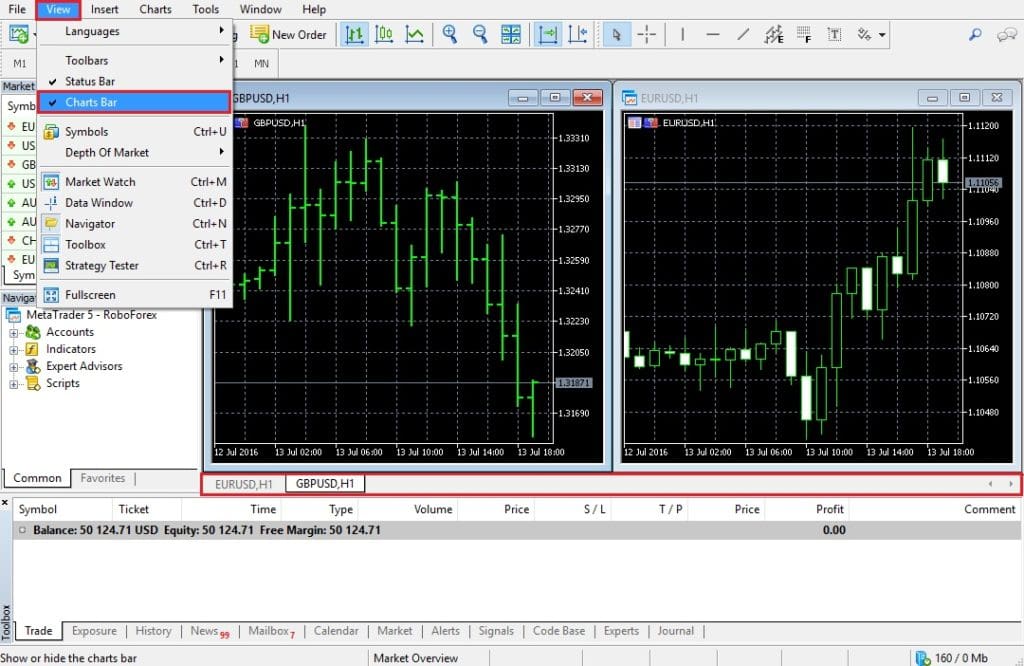The image size is (1024, 666).
Task: Switch to Common tab in Navigator
Action: pyautogui.click(x=37, y=478)
